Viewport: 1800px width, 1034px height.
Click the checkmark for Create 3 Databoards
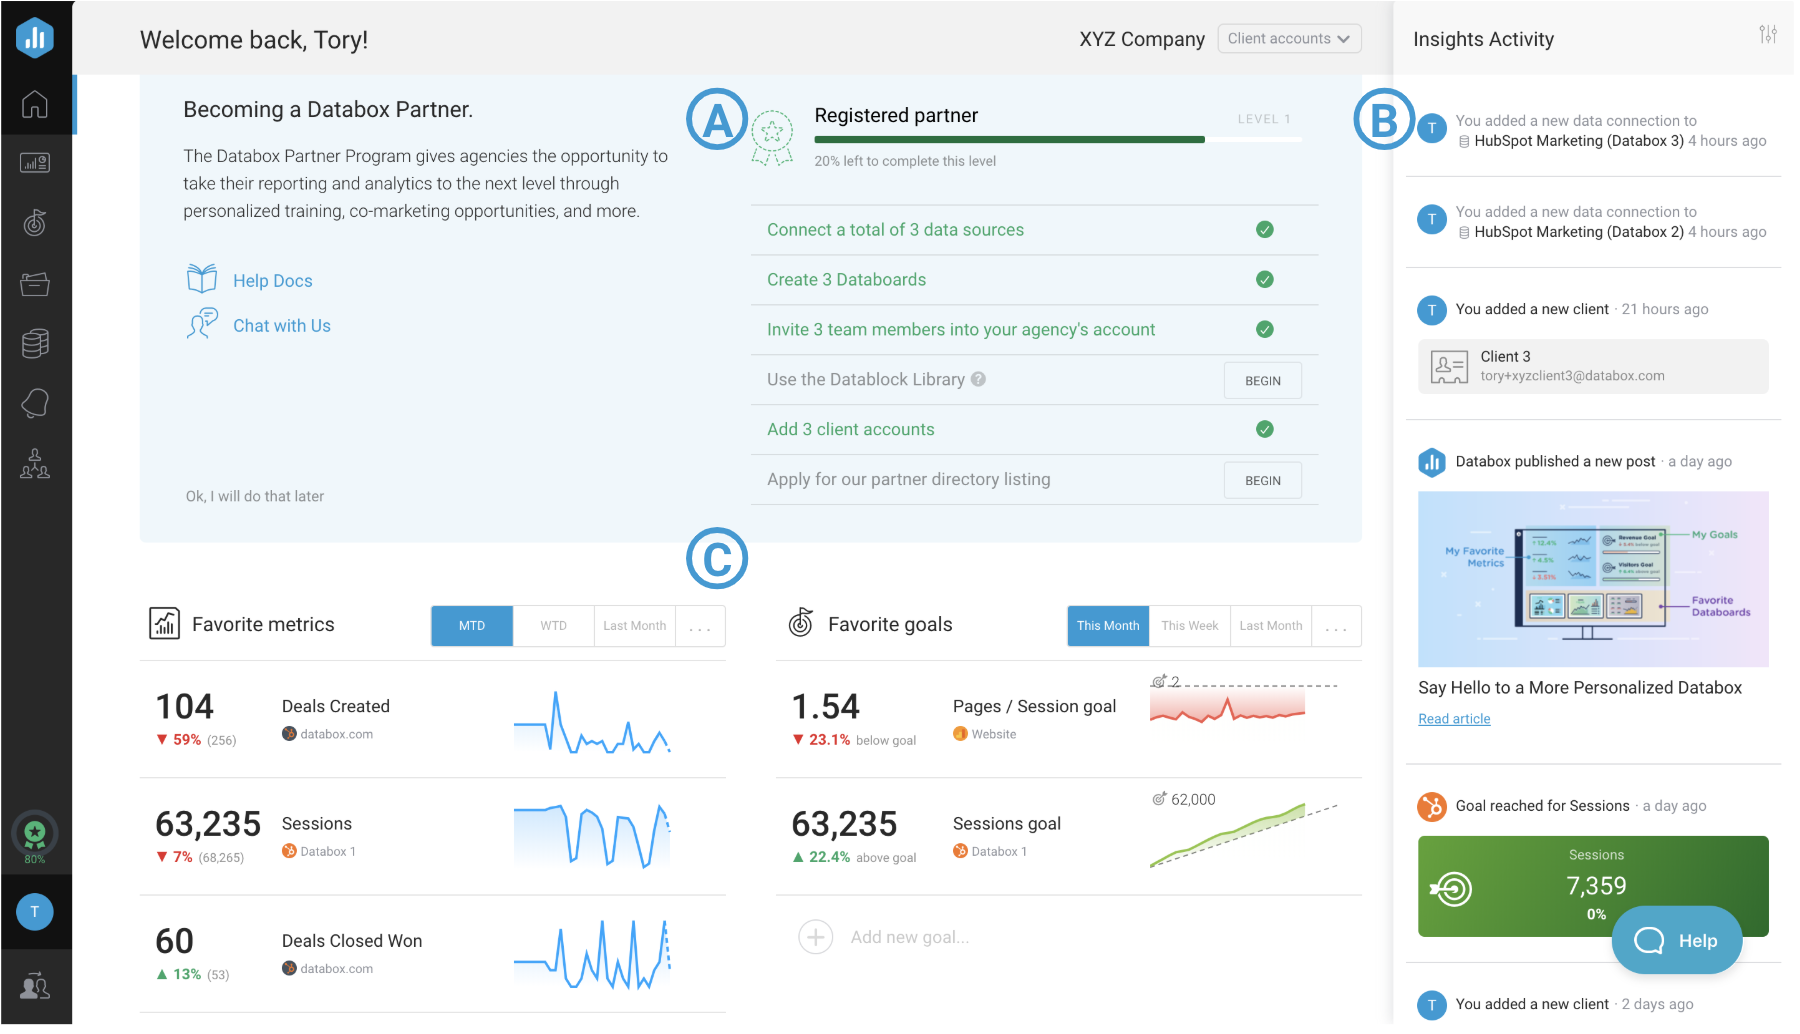pyautogui.click(x=1265, y=280)
